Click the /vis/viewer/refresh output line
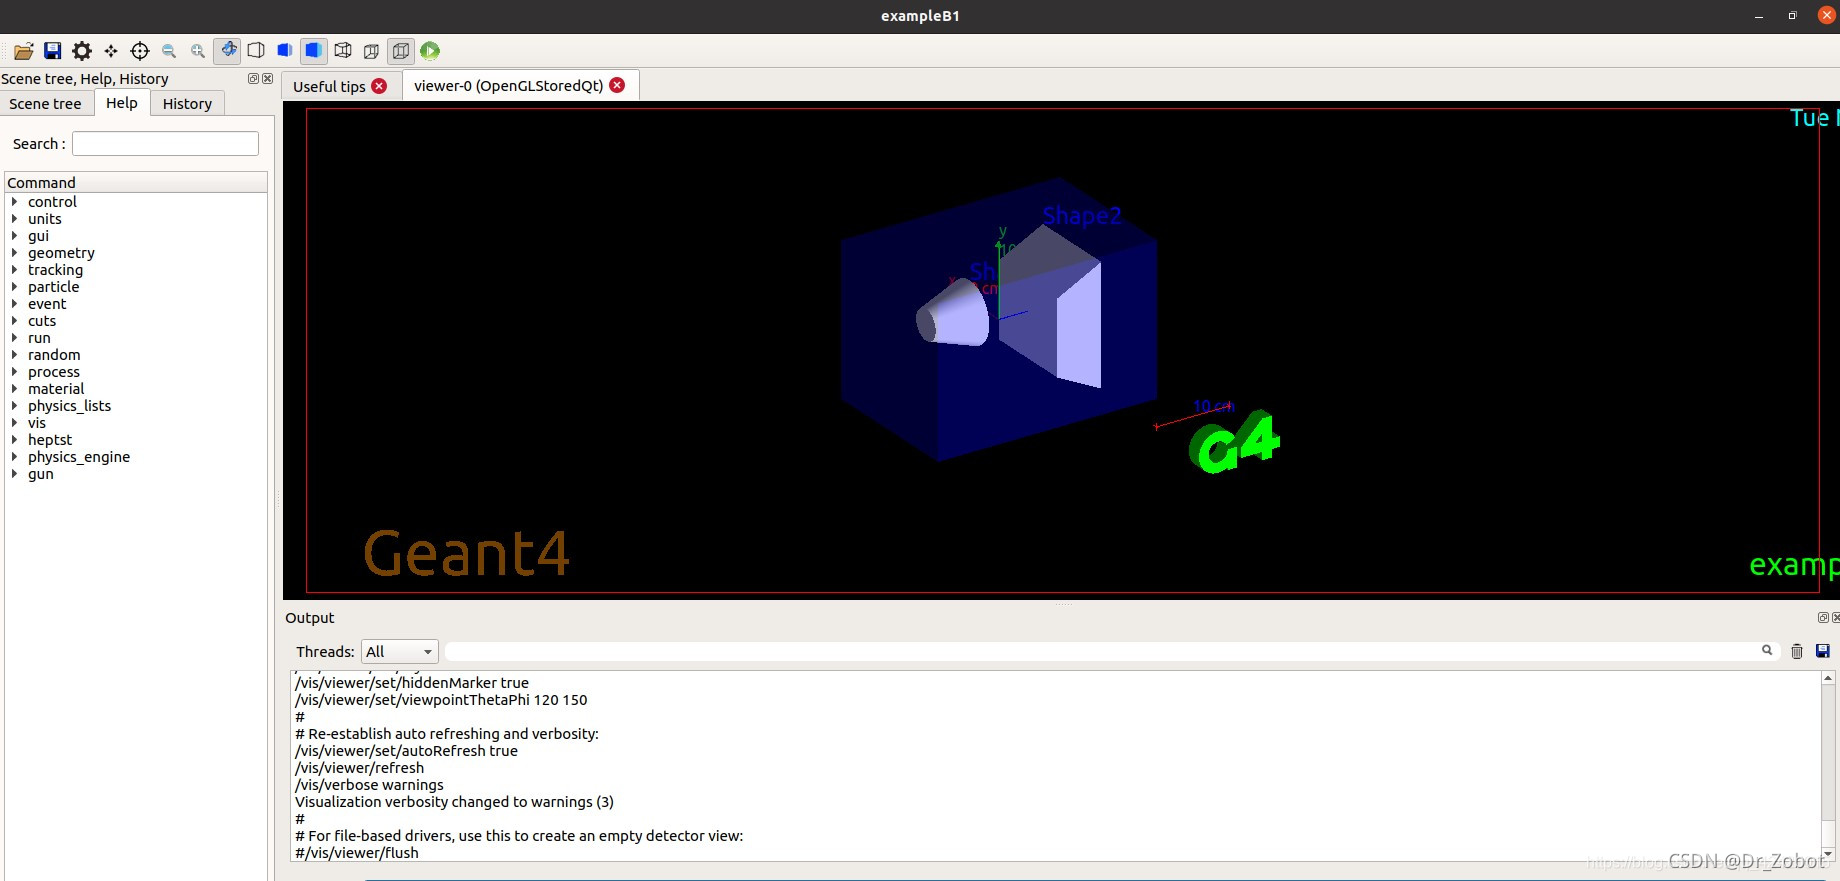The height and width of the screenshot is (881, 1840). 359,768
